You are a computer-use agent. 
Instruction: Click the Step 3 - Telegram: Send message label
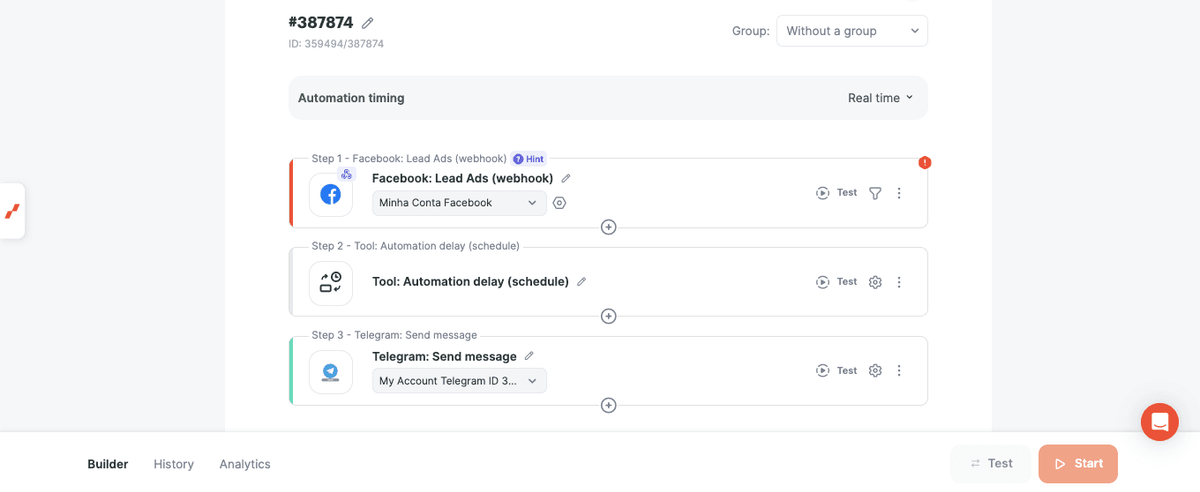click(394, 335)
